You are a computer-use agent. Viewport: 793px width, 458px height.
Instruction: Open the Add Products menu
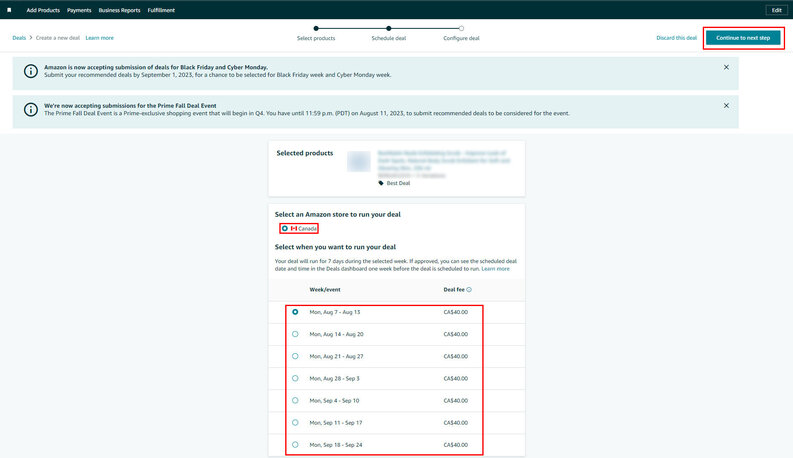pos(43,10)
